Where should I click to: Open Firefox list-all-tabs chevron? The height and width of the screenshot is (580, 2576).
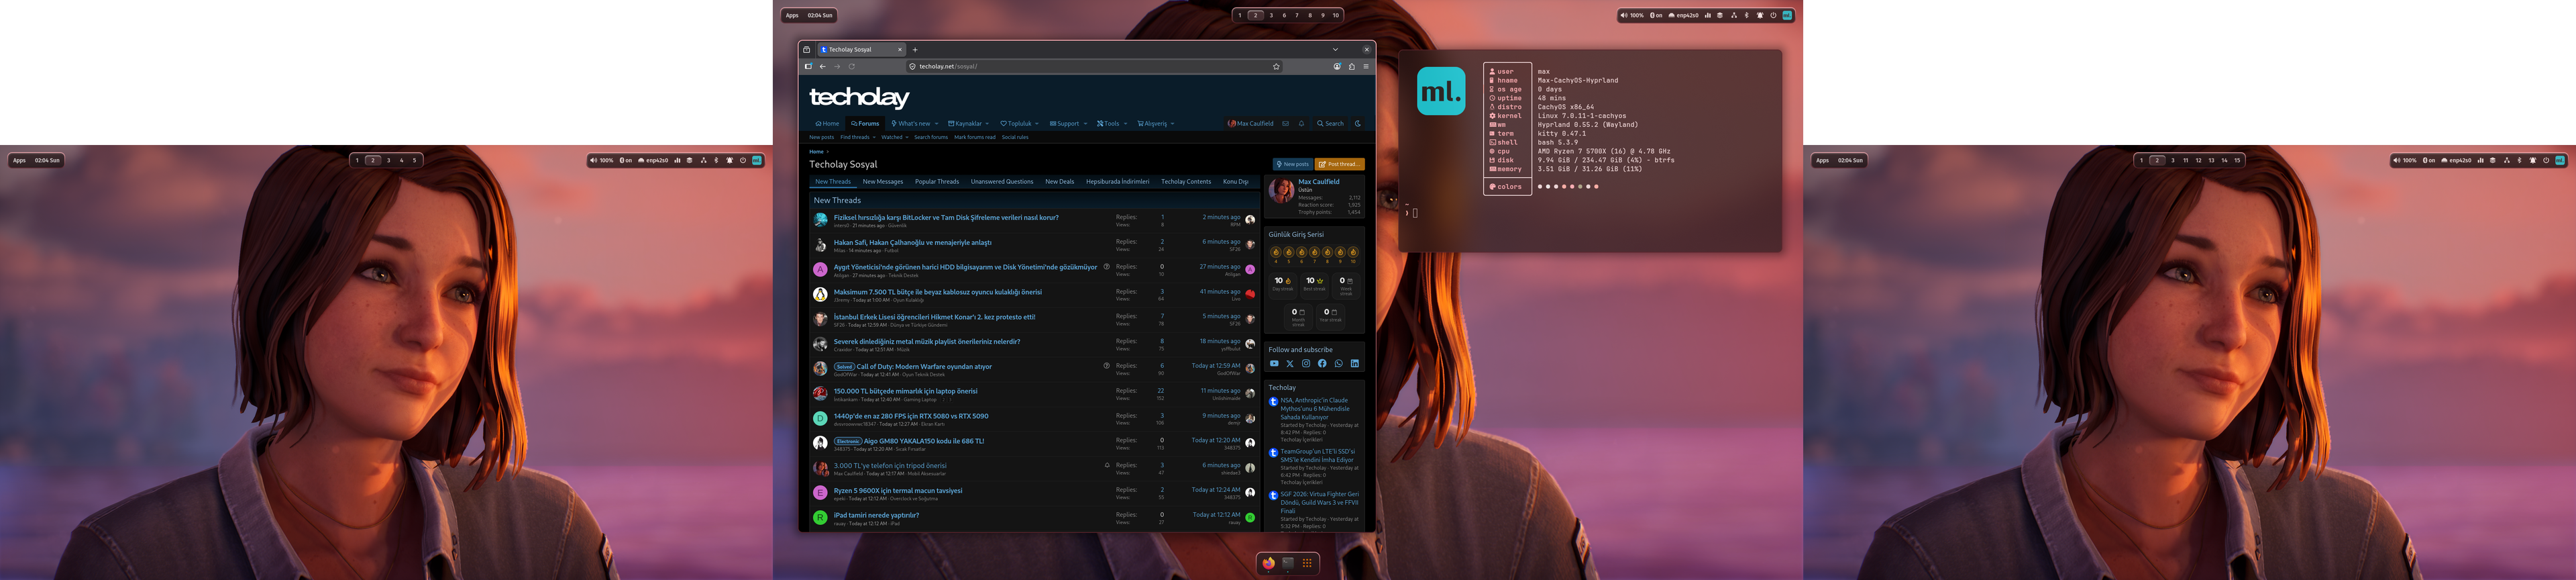coord(1335,49)
